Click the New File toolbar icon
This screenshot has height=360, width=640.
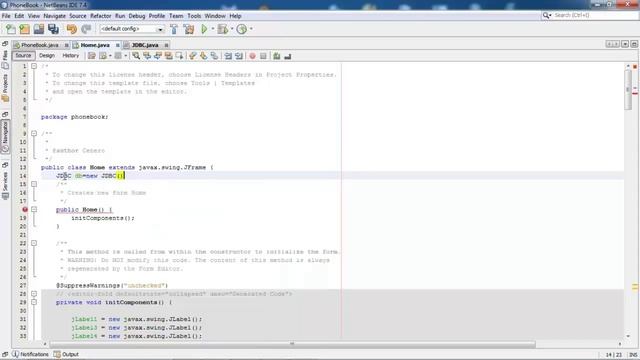pos(11,29)
